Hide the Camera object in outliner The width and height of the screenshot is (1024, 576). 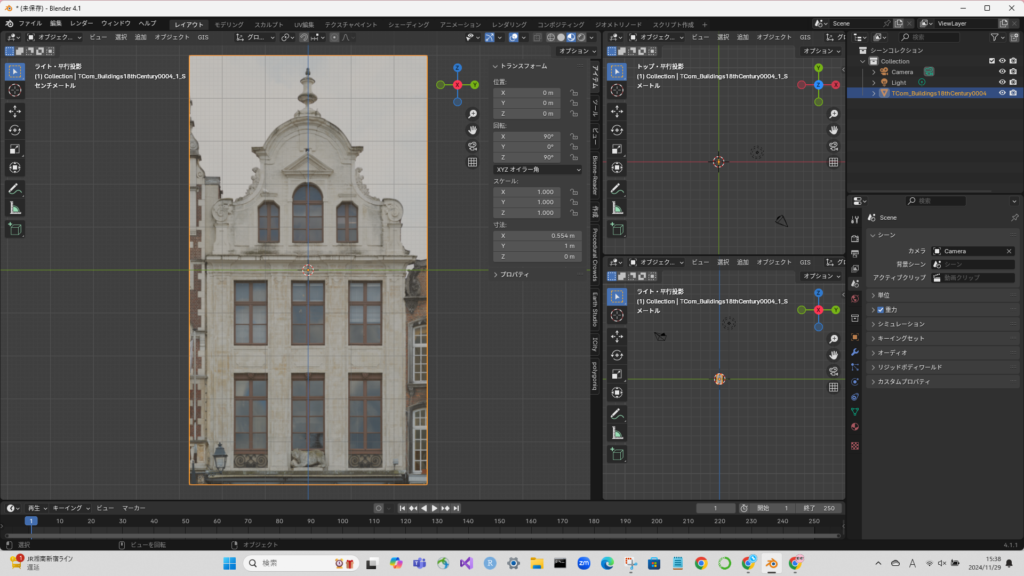1002,71
